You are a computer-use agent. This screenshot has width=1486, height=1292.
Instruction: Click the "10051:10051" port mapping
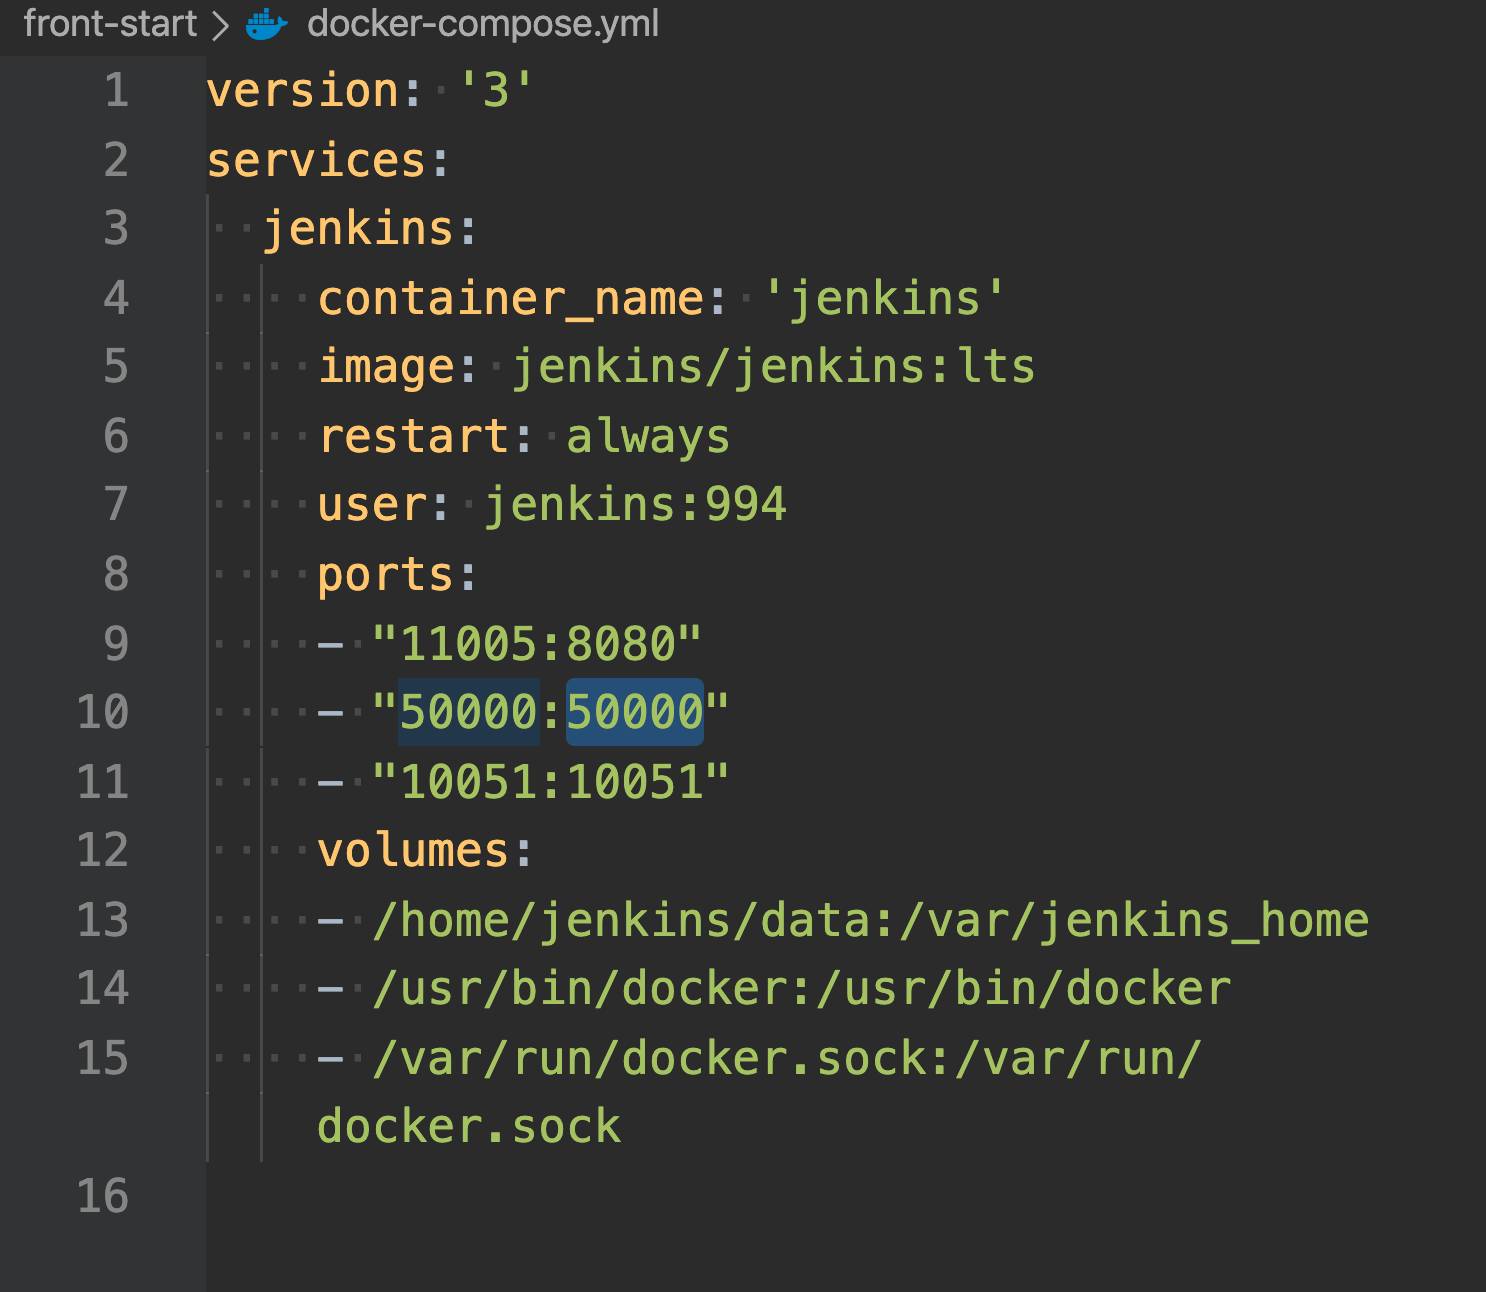(550, 781)
